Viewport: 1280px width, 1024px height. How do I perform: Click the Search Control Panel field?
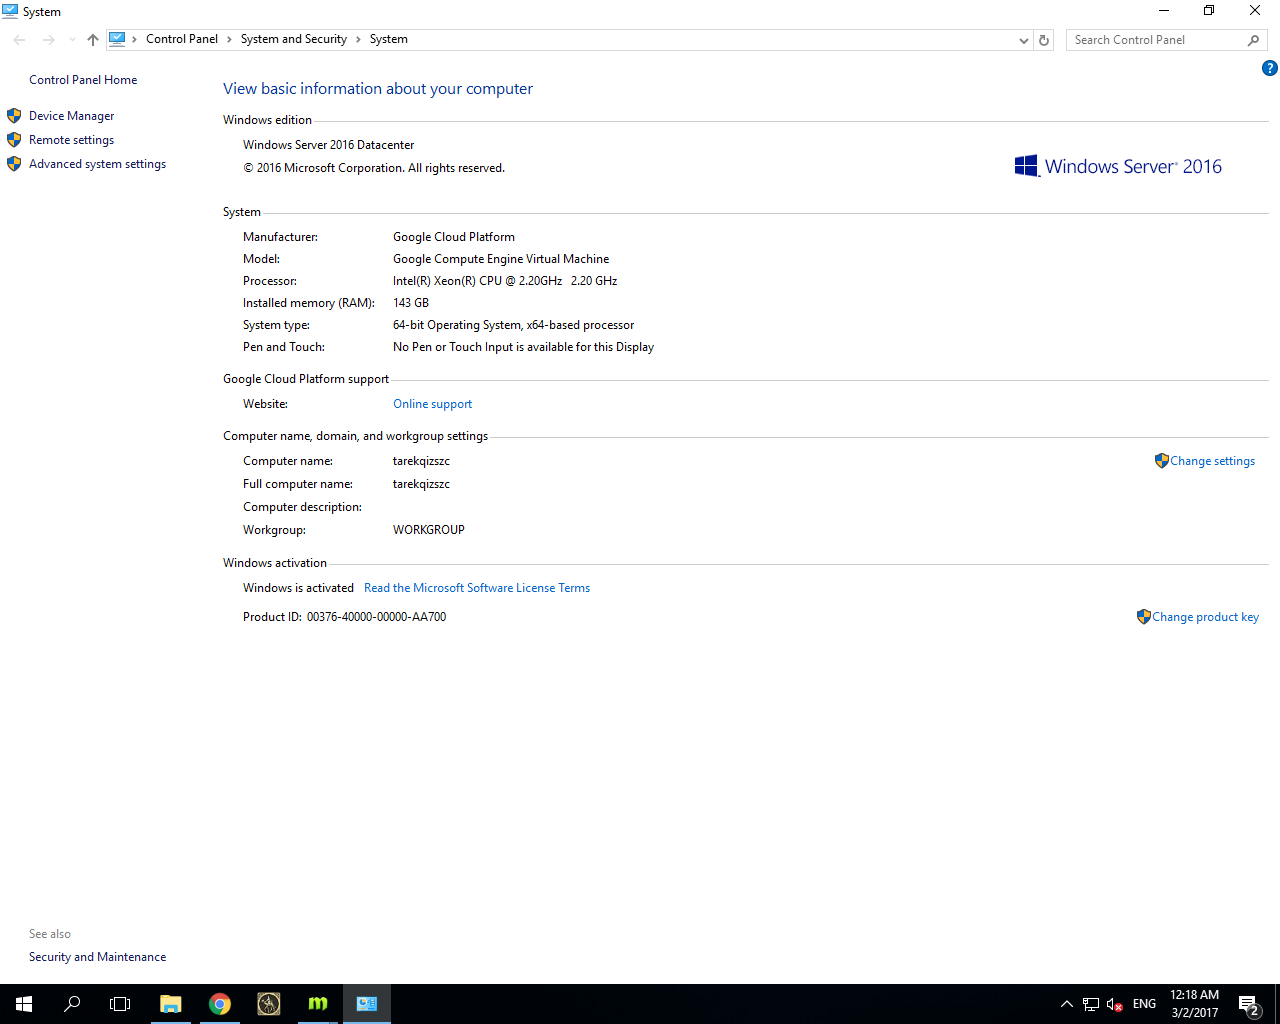pos(1155,40)
